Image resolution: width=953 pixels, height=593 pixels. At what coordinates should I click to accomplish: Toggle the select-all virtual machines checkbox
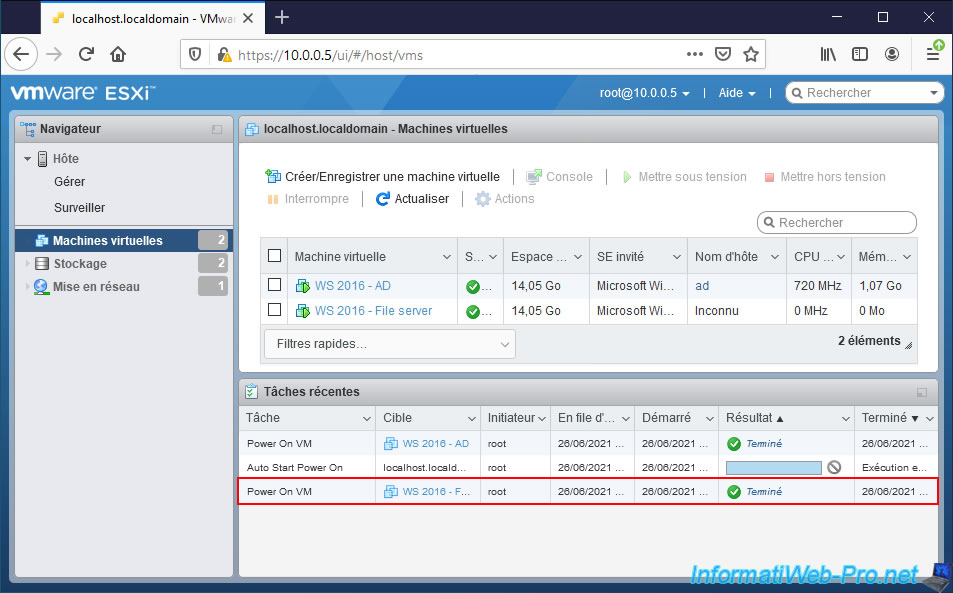coord(274,257)
